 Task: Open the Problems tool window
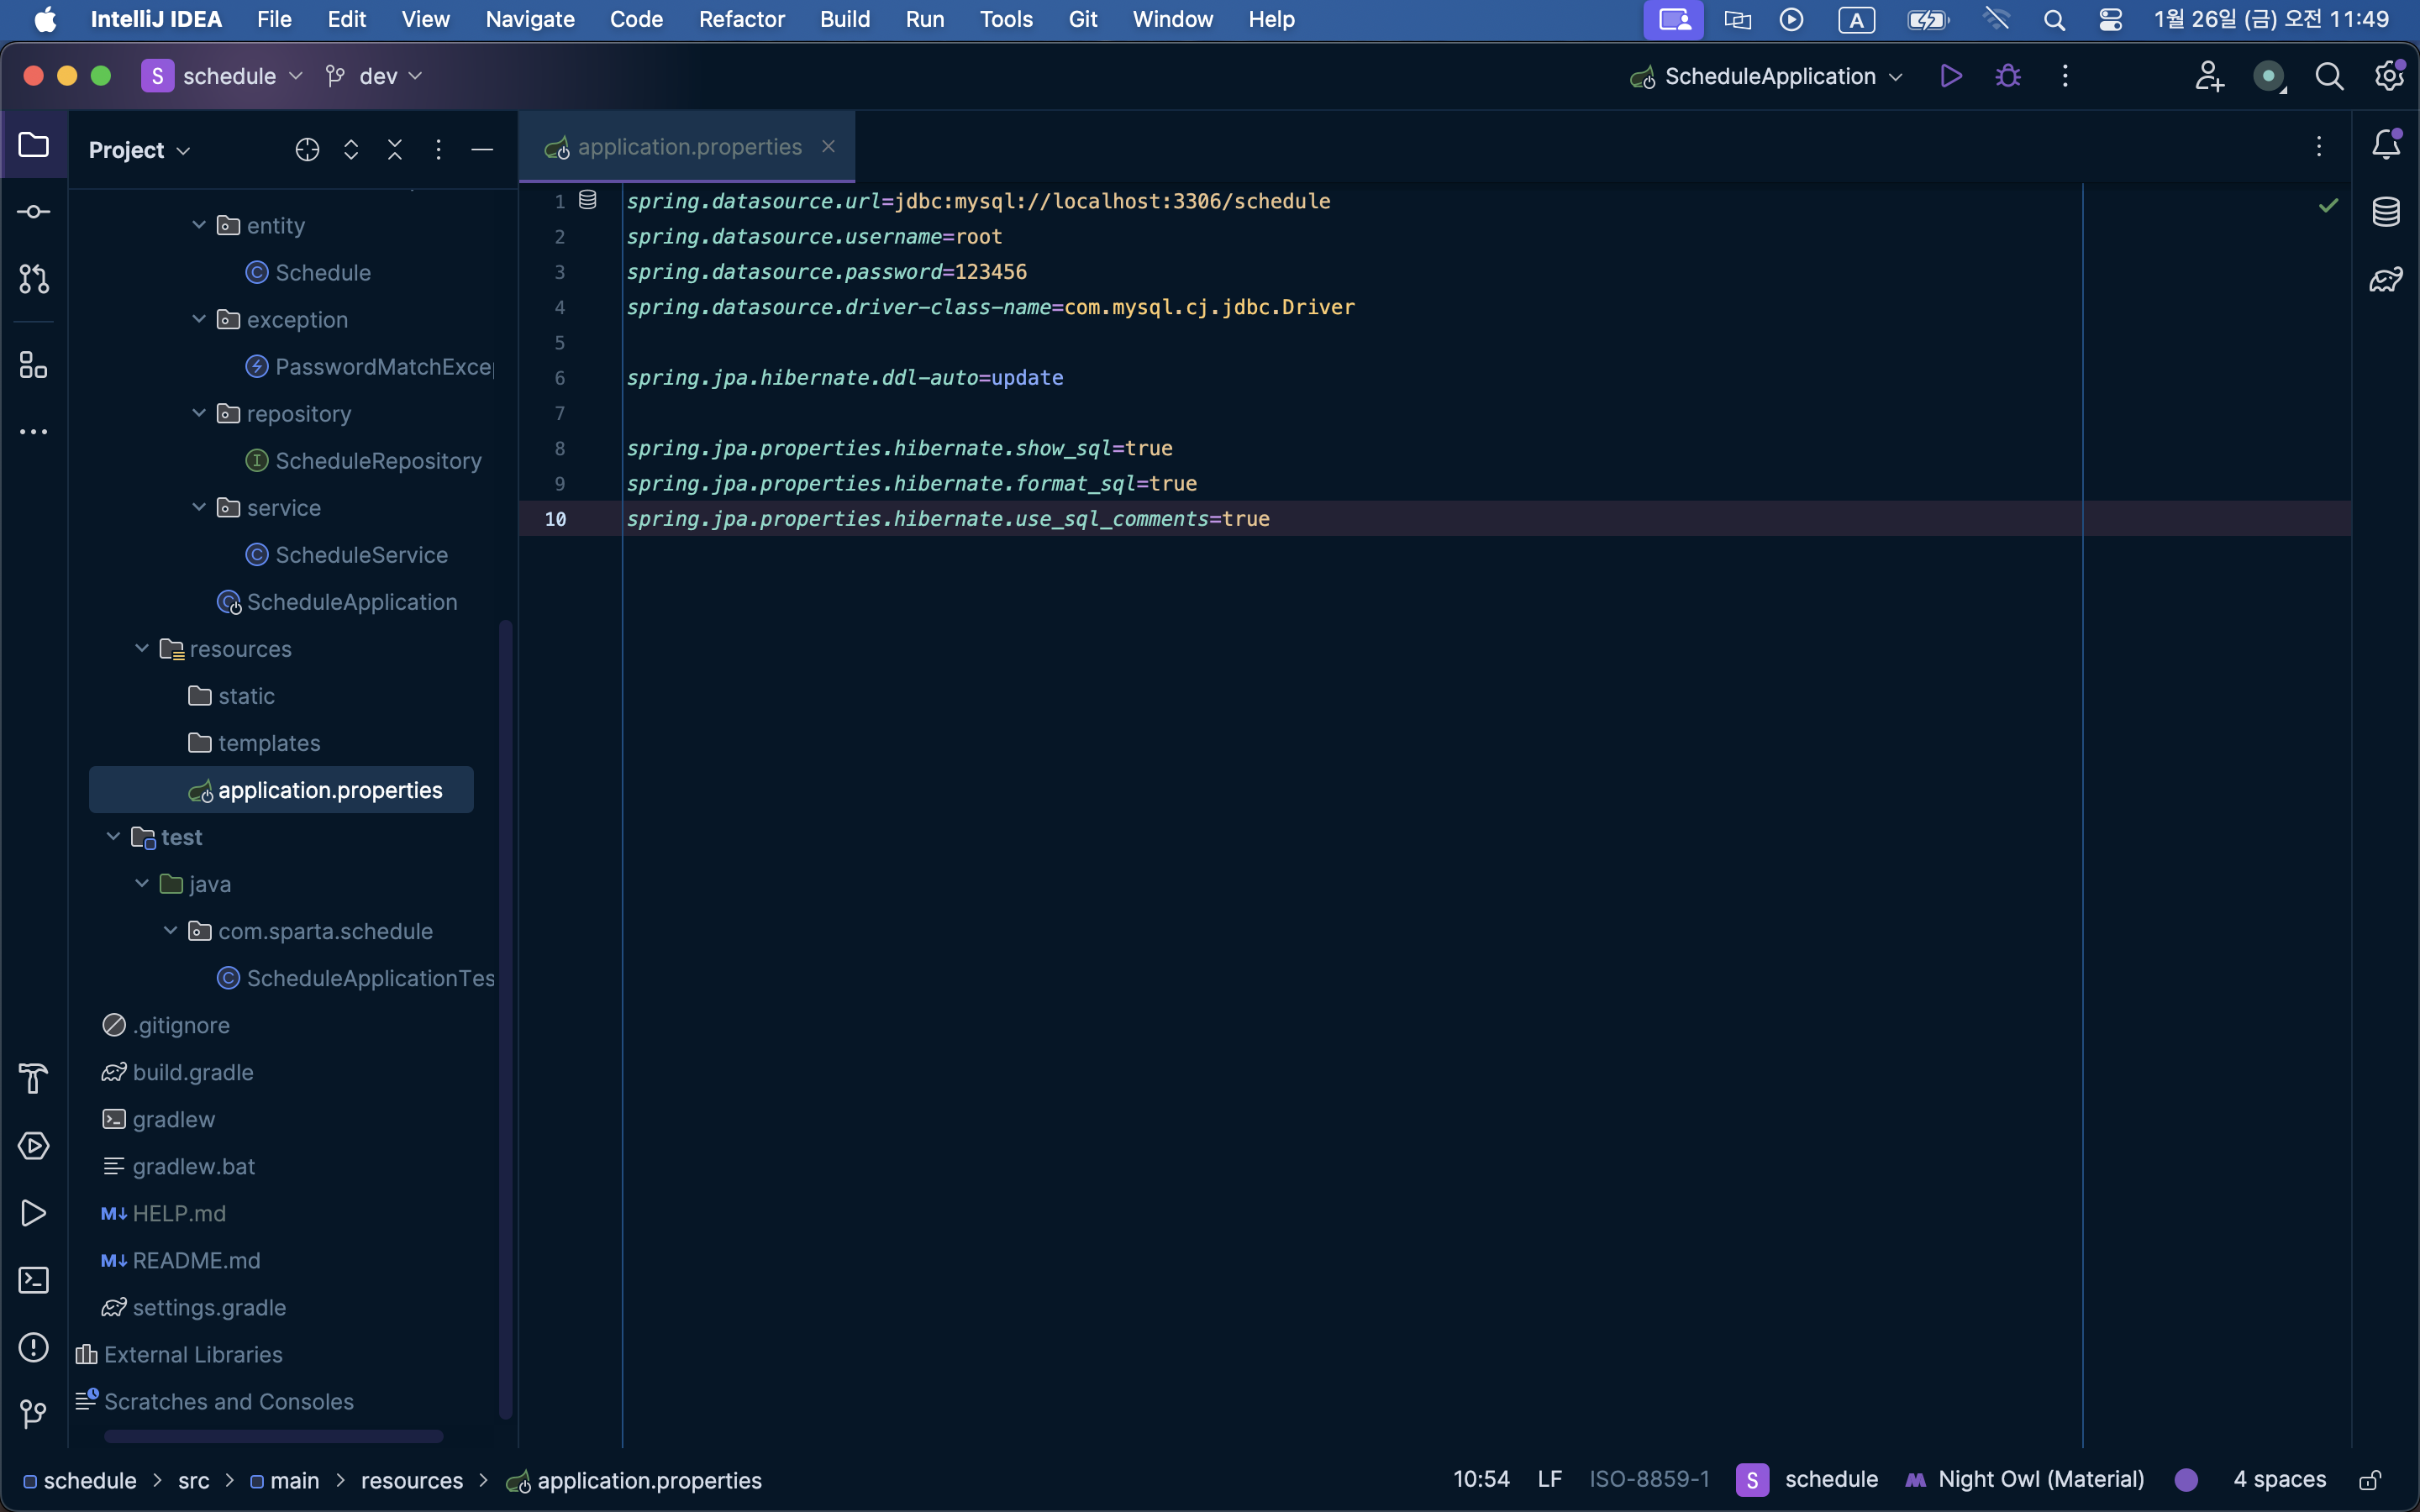coord(33,1347)
